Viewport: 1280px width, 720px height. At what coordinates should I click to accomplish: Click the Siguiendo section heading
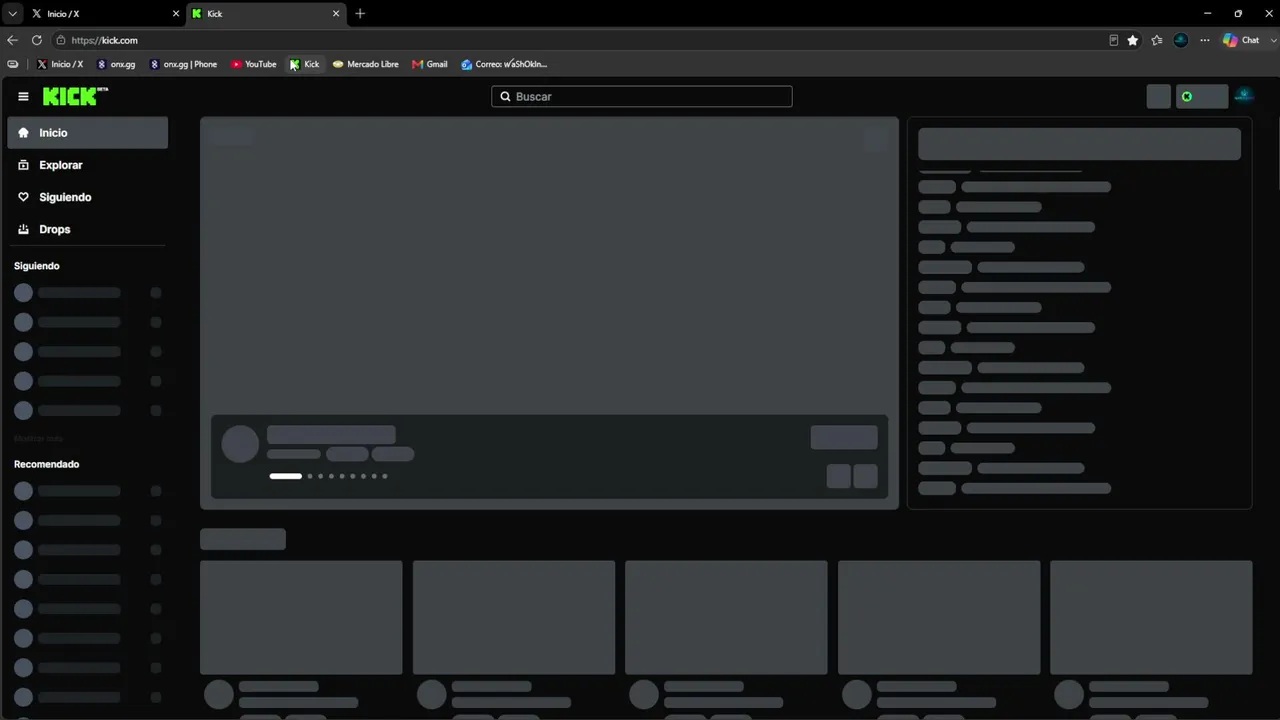click(37, 266)
